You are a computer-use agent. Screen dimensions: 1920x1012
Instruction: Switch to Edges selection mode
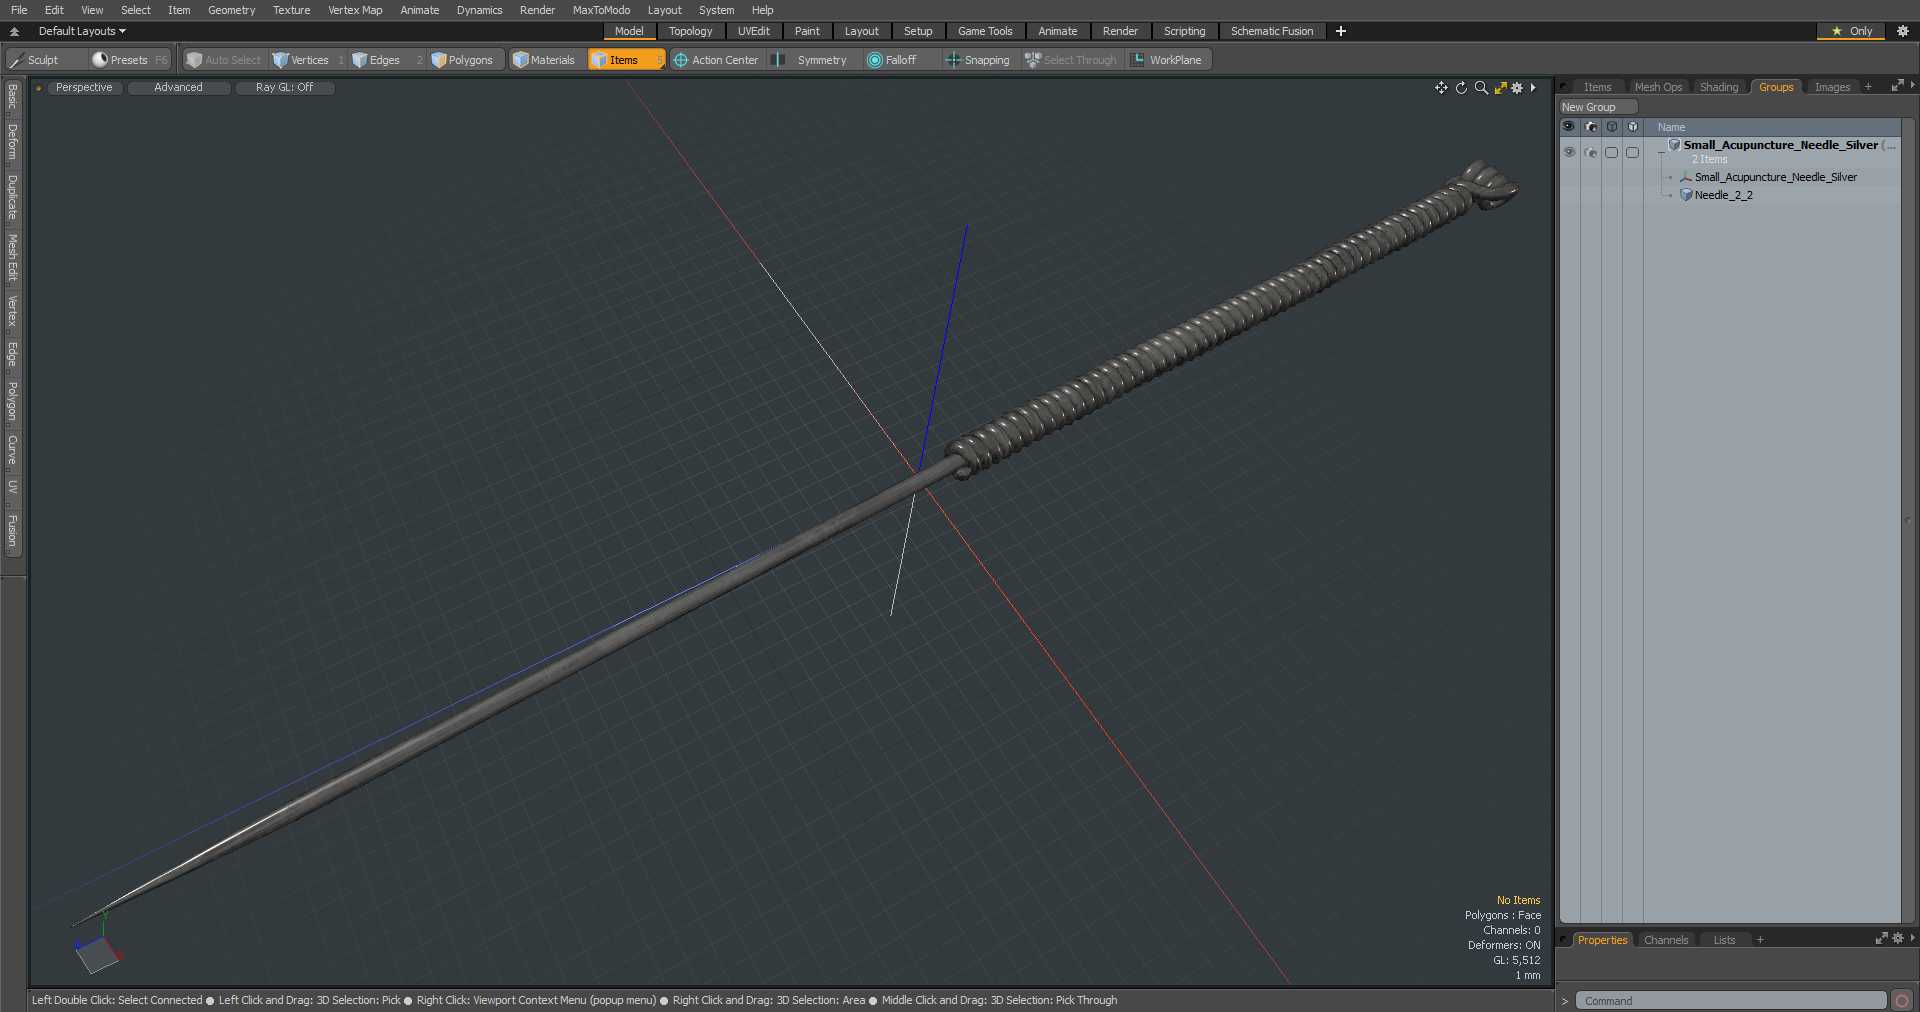385,60
